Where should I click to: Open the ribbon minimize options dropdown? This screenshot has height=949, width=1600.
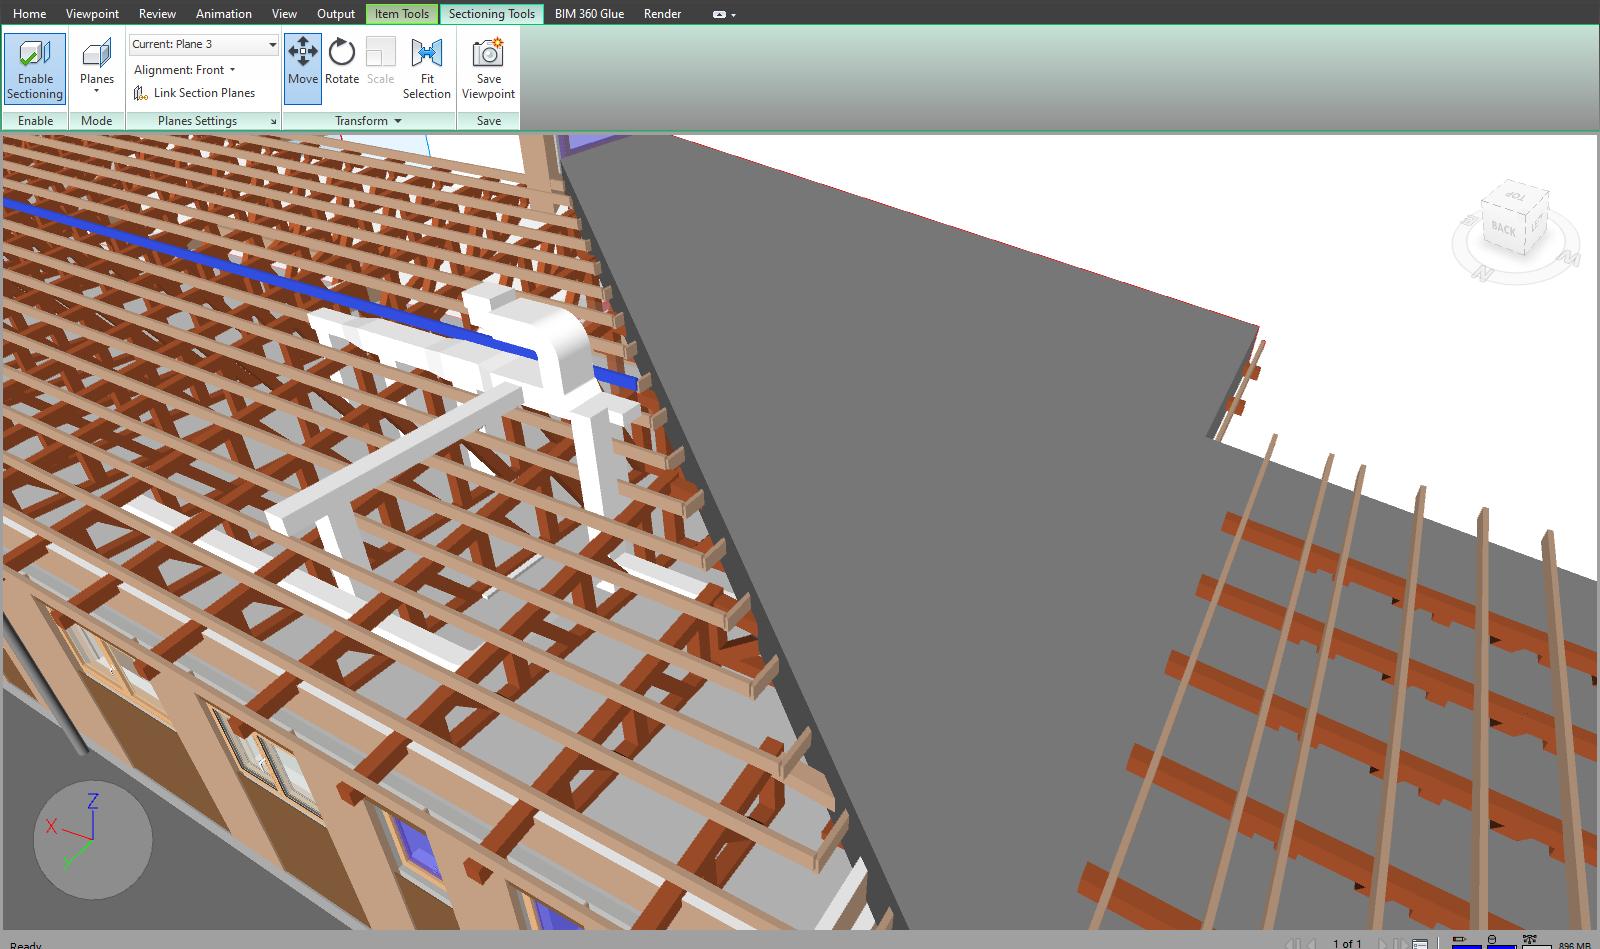725,15
